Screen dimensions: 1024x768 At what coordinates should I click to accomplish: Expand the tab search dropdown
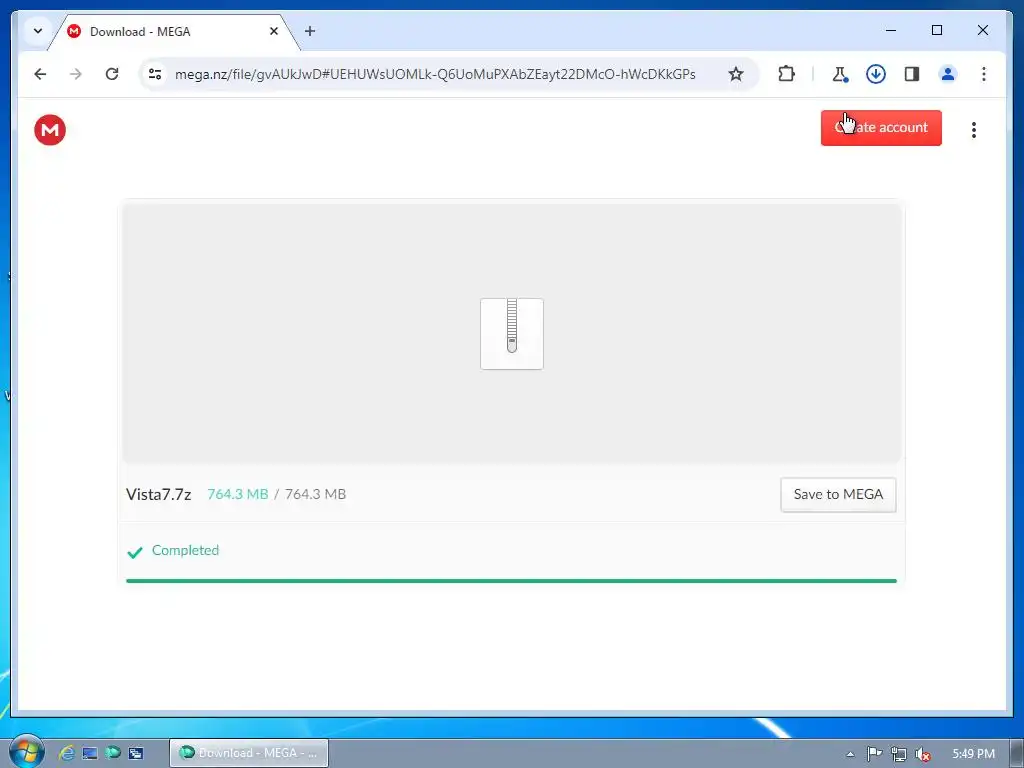(38, 31)
